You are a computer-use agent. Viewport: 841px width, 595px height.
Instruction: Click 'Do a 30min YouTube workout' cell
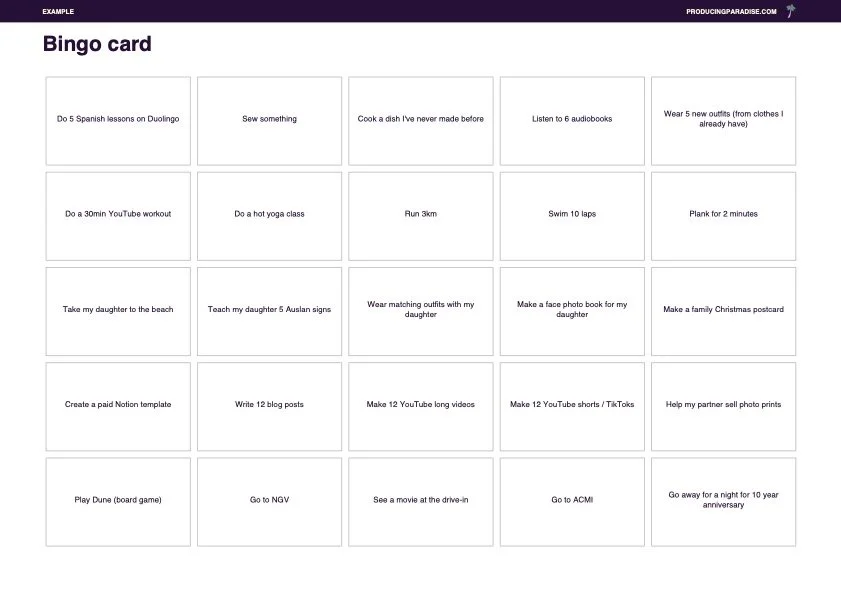click(118, 216)
